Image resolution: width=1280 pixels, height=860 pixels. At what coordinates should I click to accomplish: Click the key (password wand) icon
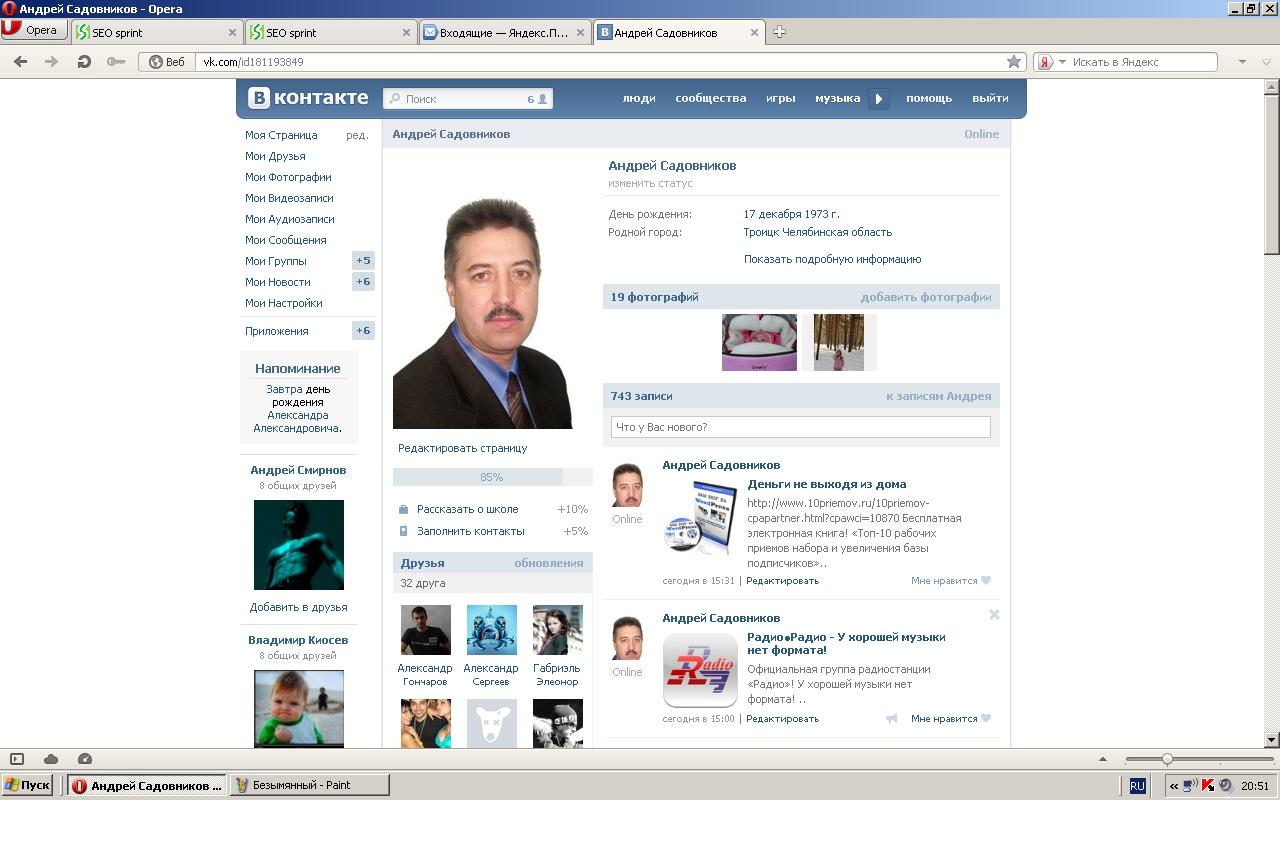click(x=116, y=62)
